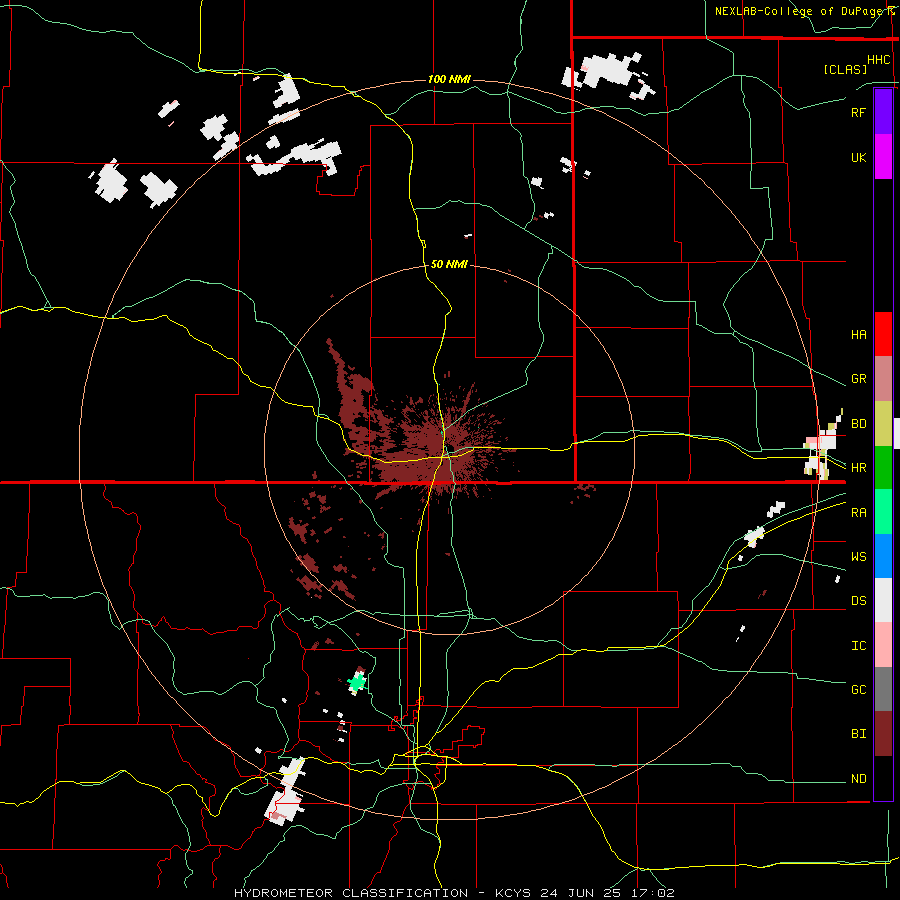The width and height of the screenshot is (900, 900).
Task: Select the IC pink legend block
Action: pyautogui.click(x=883, y=645)
